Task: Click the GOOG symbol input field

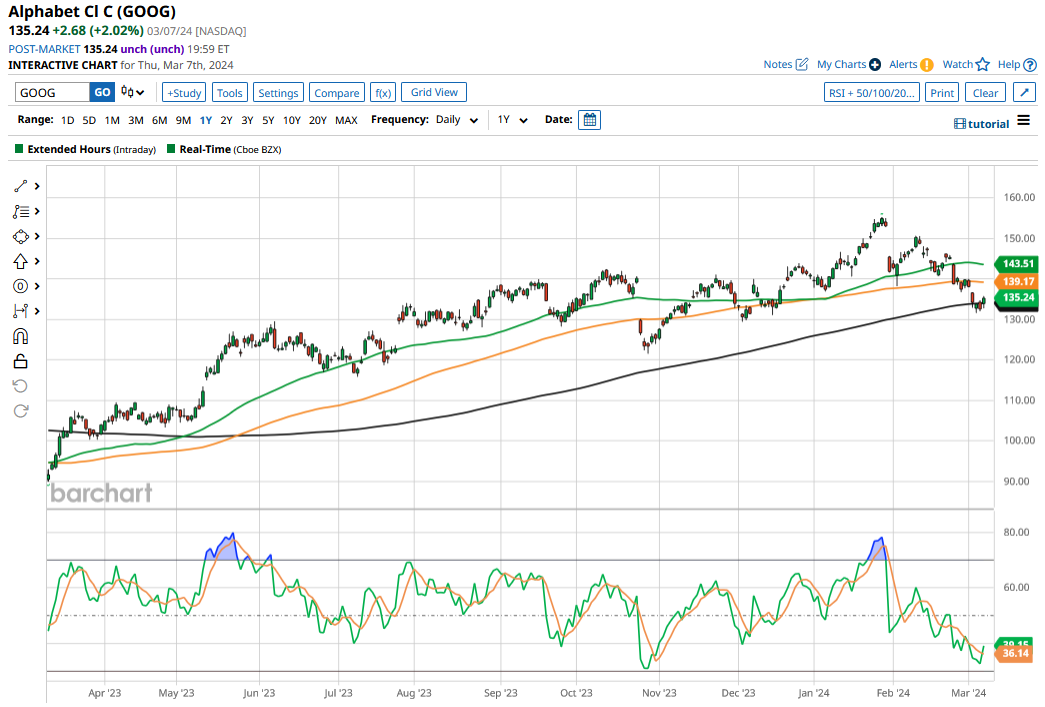Action: click(x=52, y=93)
